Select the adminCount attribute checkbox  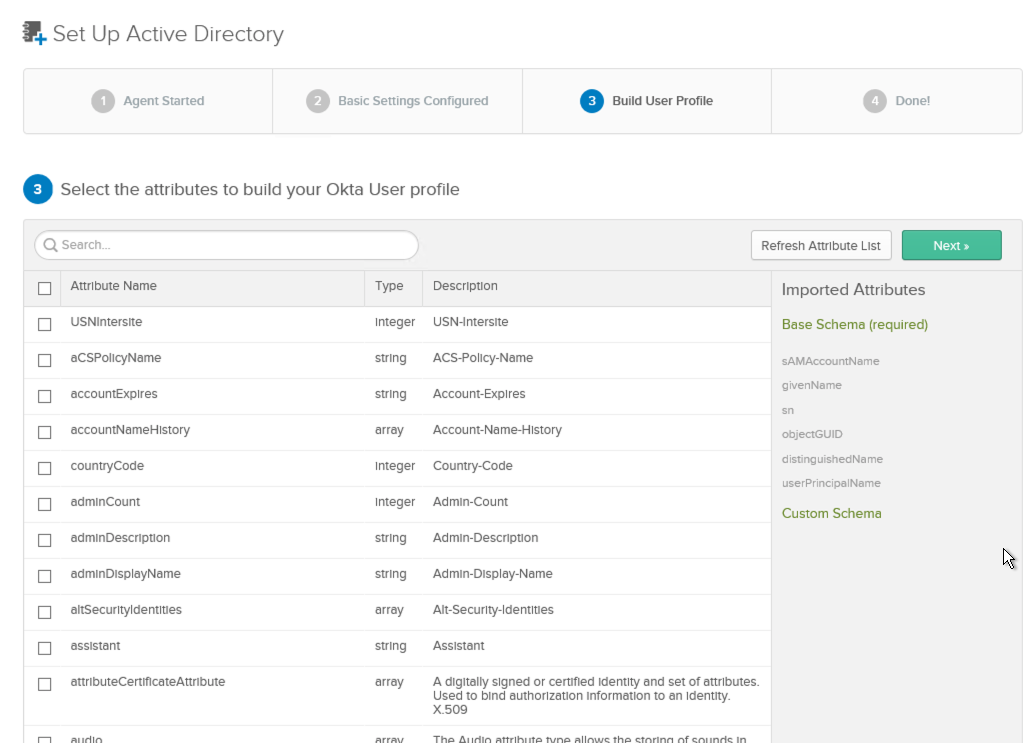(x=44, y=504)
